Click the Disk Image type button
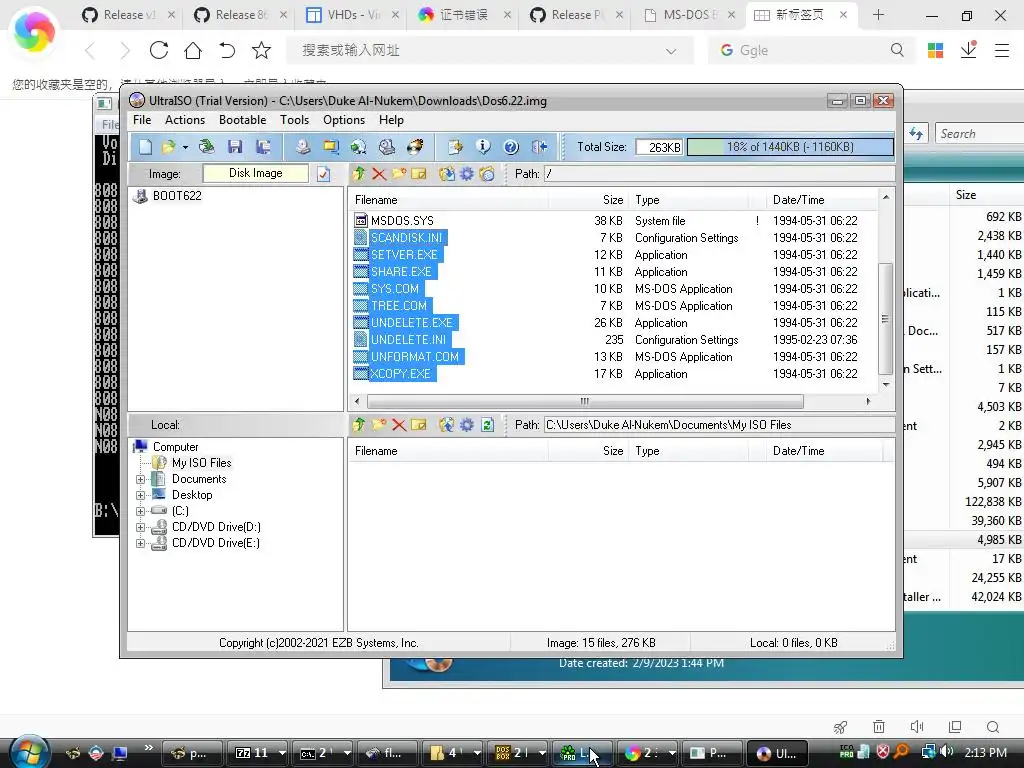The image size is (1024, 768). [x=255, y=173]
